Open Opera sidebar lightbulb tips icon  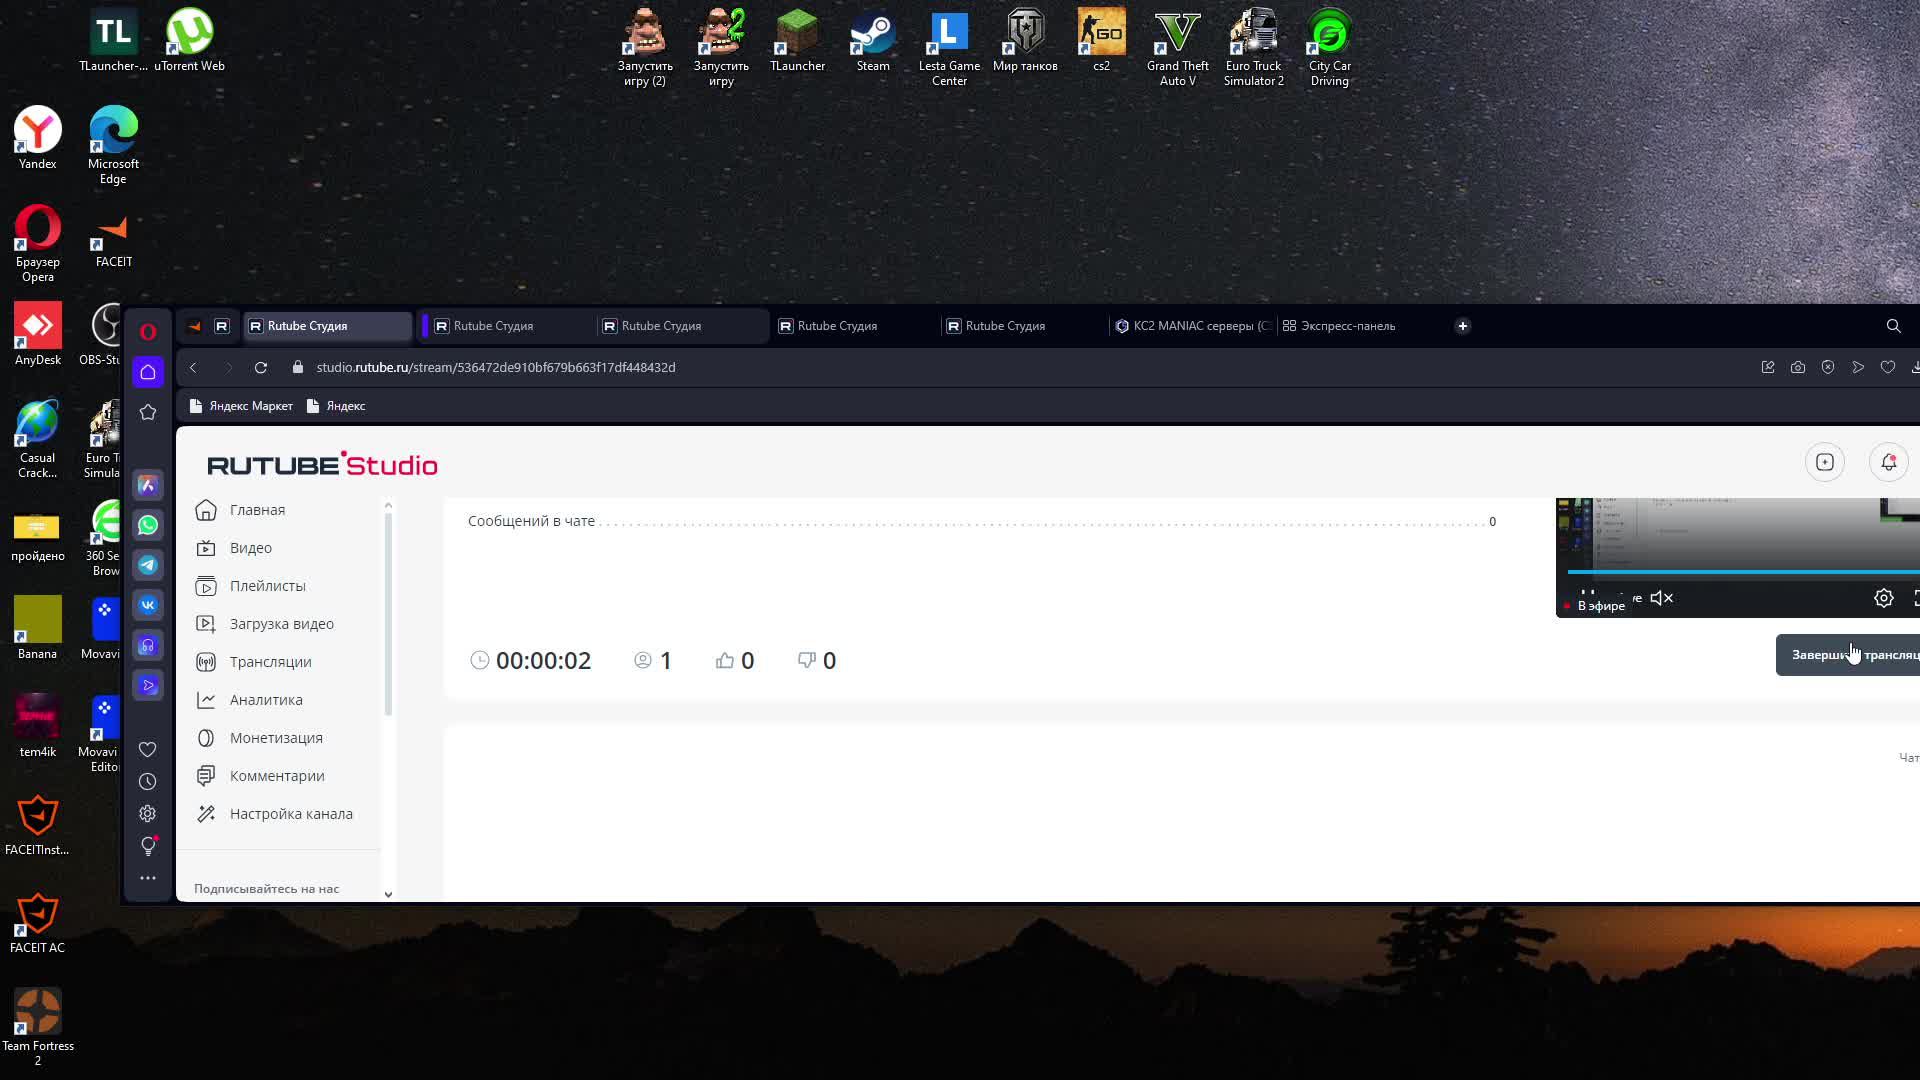click(x=148, y=846)
